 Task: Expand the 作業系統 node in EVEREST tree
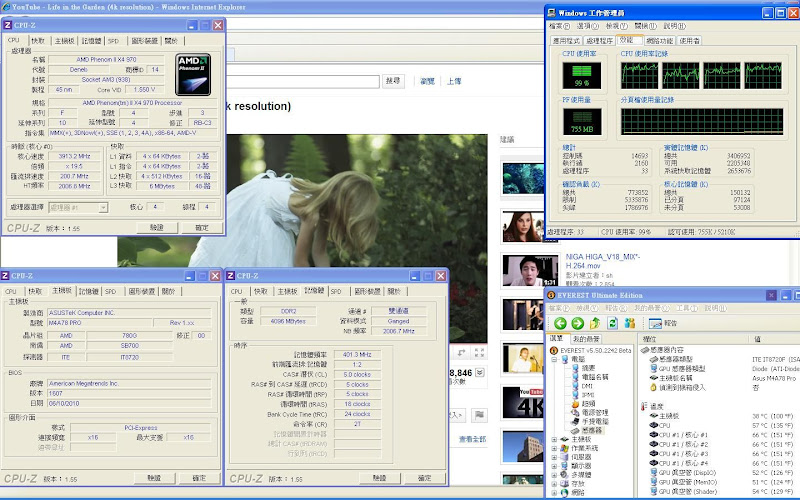click(554, 448)
